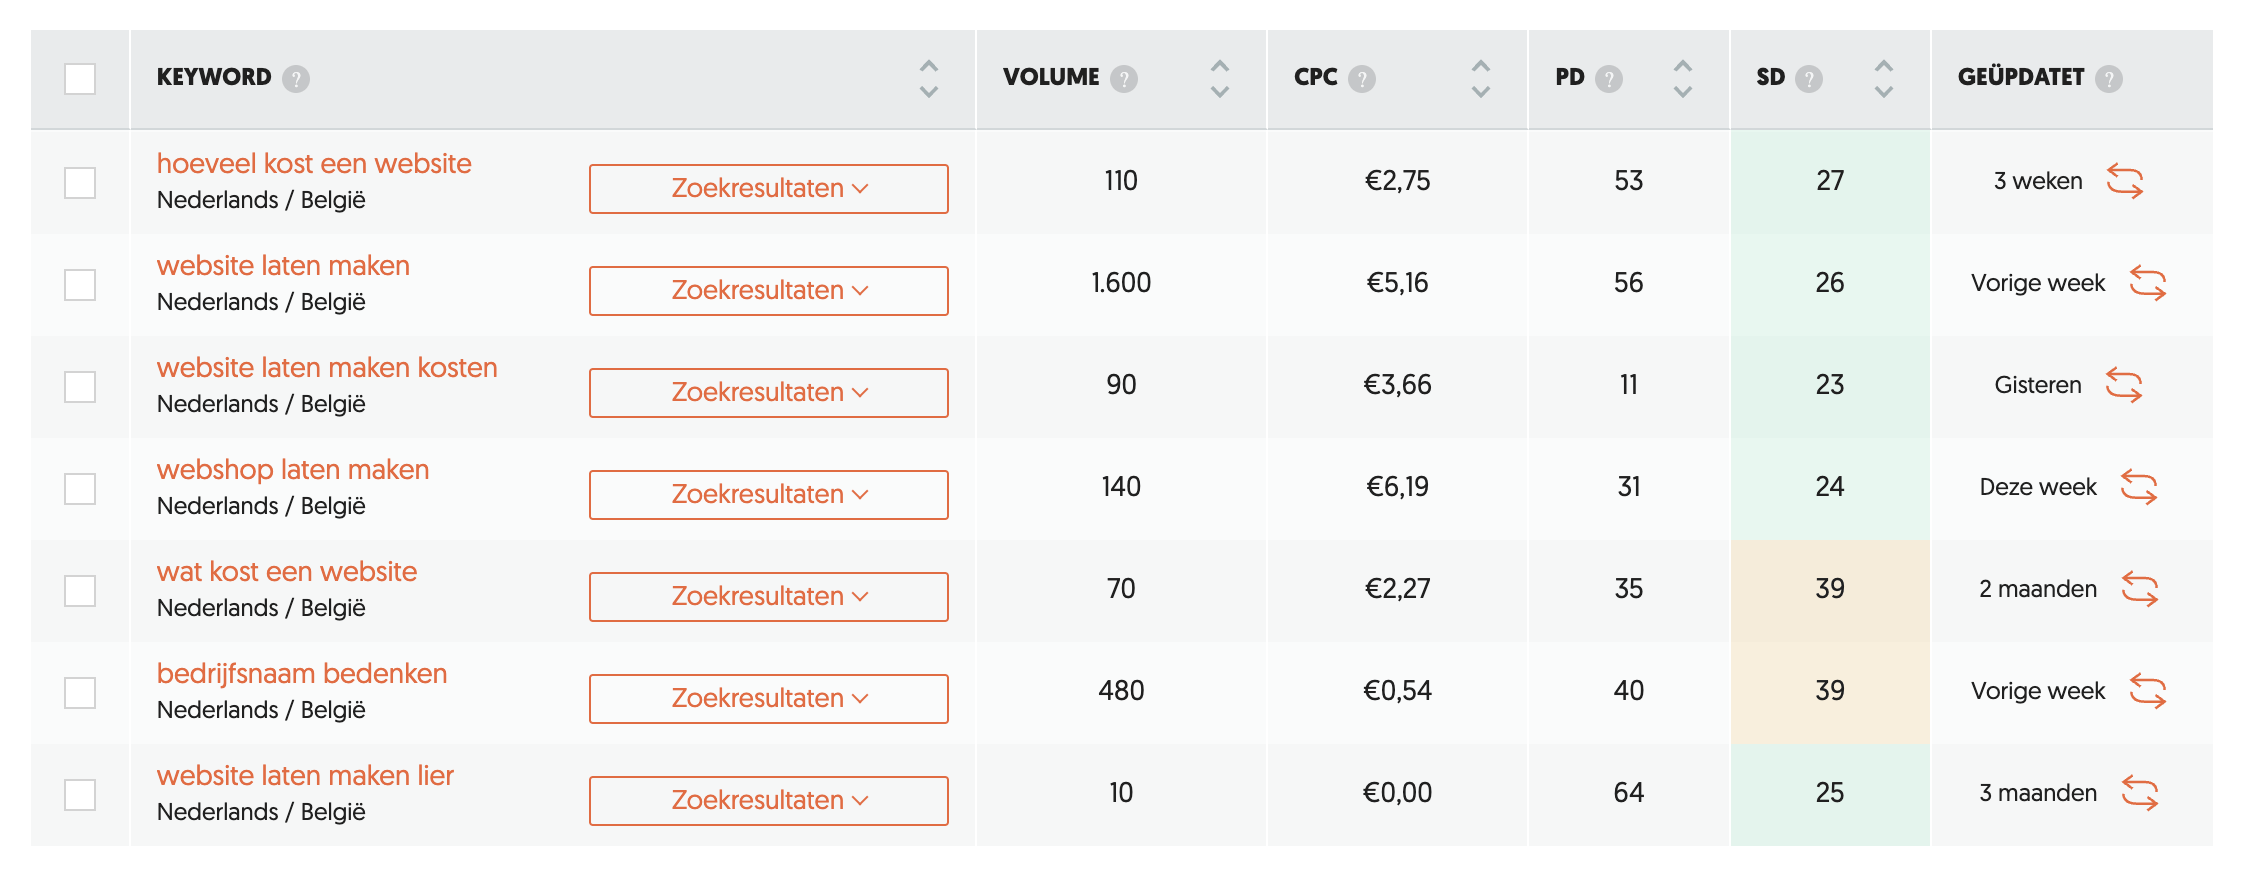Refresh the 'webshop laten maken' row
The image size is (2248, 878).
[x=2139, y=488]
